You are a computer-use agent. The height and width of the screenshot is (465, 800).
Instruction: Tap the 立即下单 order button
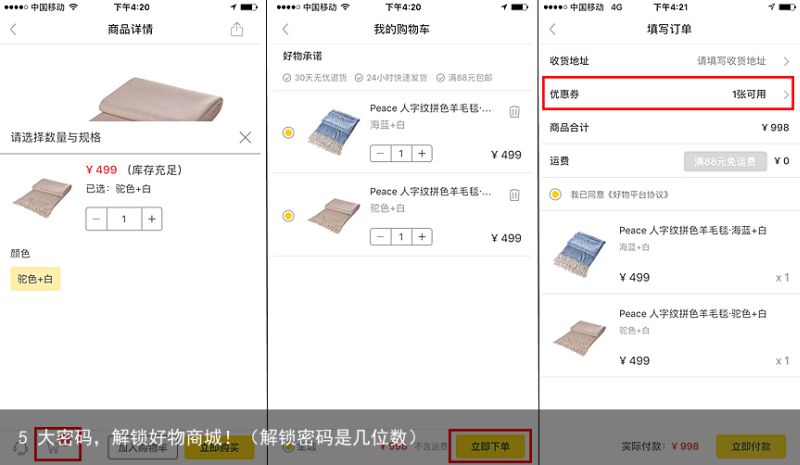pos(490,447)
